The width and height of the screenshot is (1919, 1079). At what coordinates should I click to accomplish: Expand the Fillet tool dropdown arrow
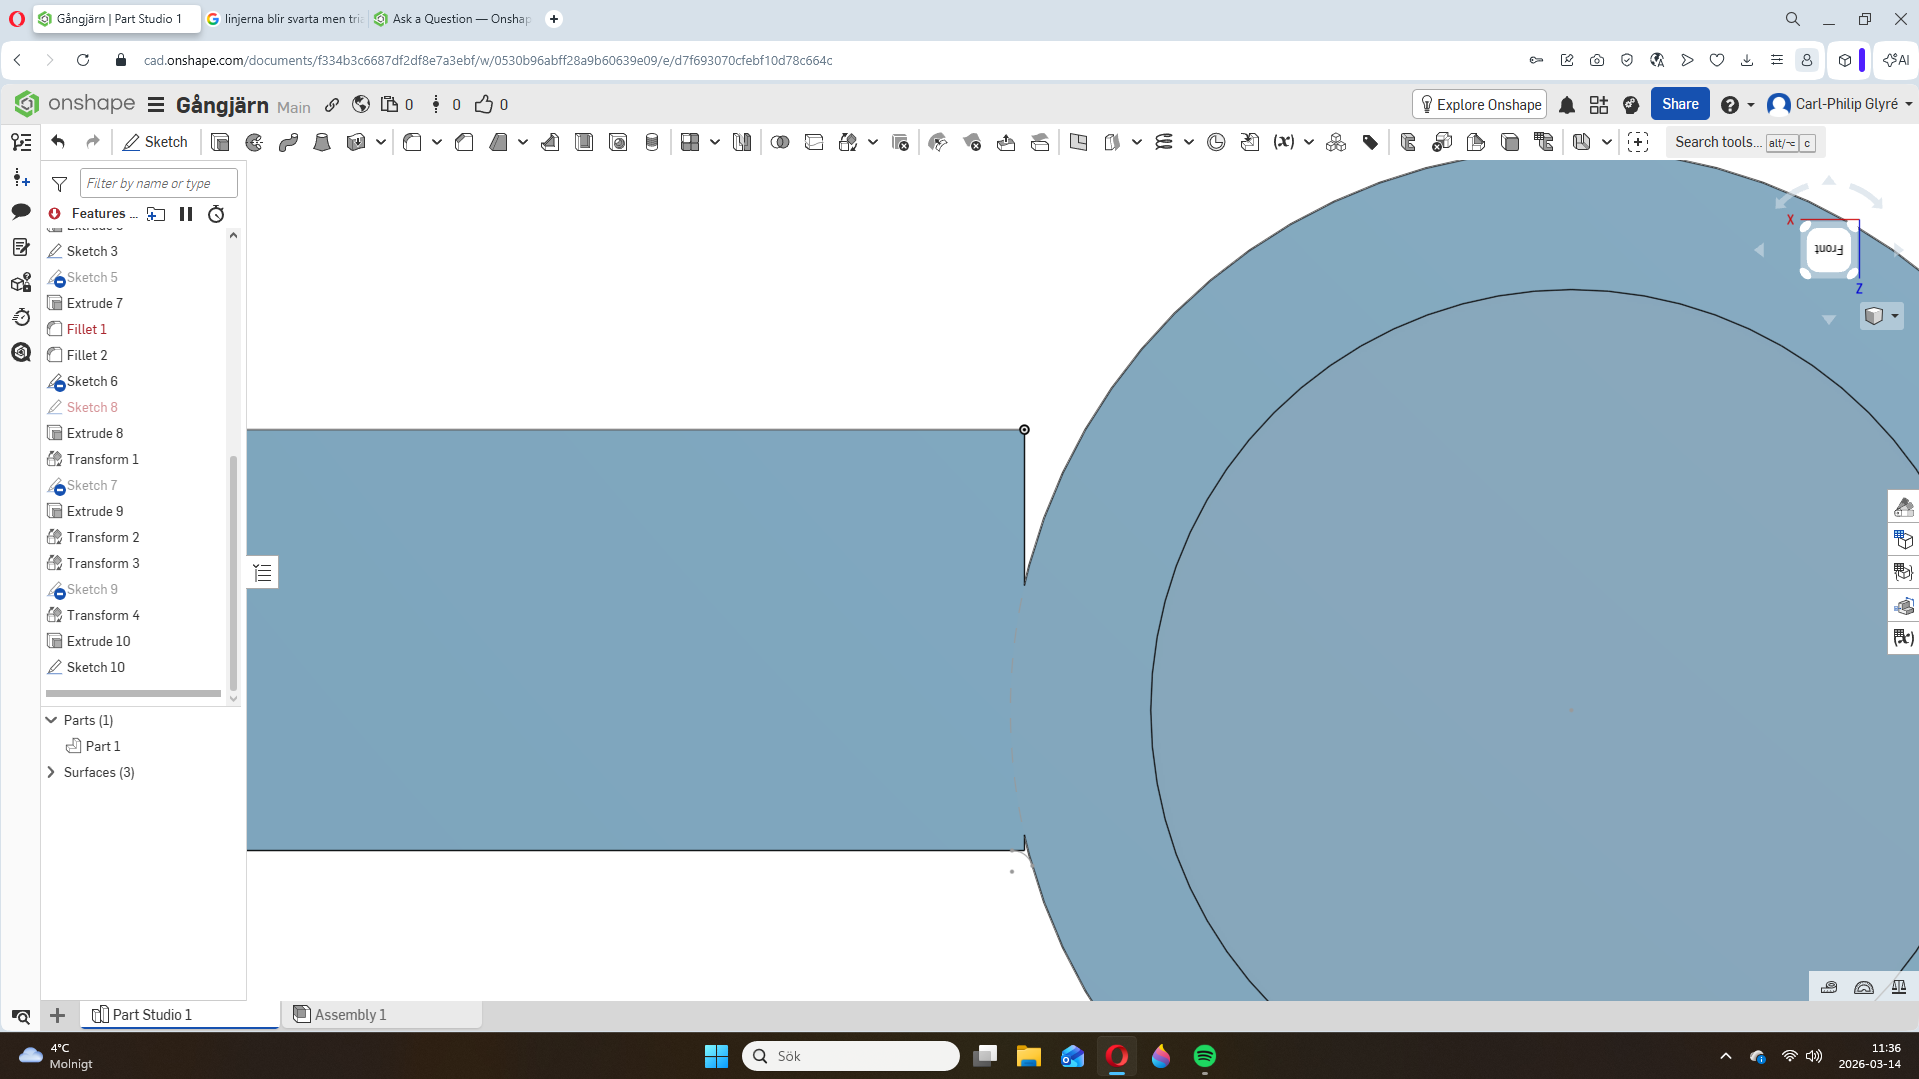coord(437,142)
